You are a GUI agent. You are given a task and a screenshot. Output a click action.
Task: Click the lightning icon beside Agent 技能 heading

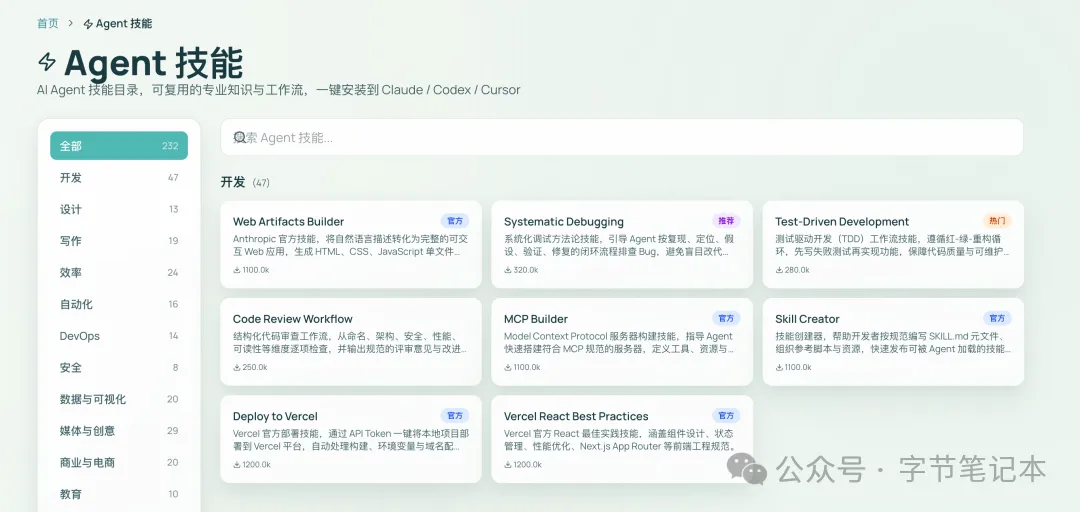coord(47,62)
